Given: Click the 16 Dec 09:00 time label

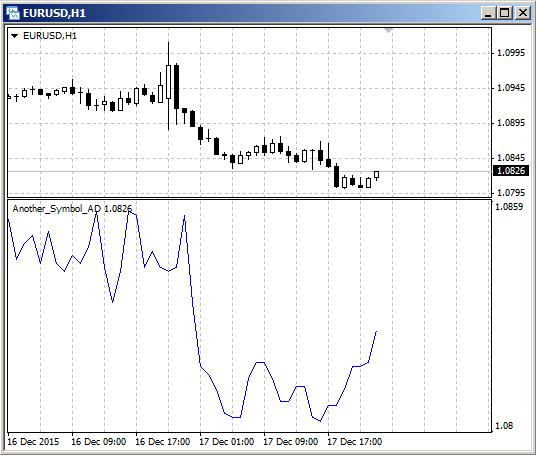Looking at the screenshot, I should pyautogui.click(x=98, y=442).
